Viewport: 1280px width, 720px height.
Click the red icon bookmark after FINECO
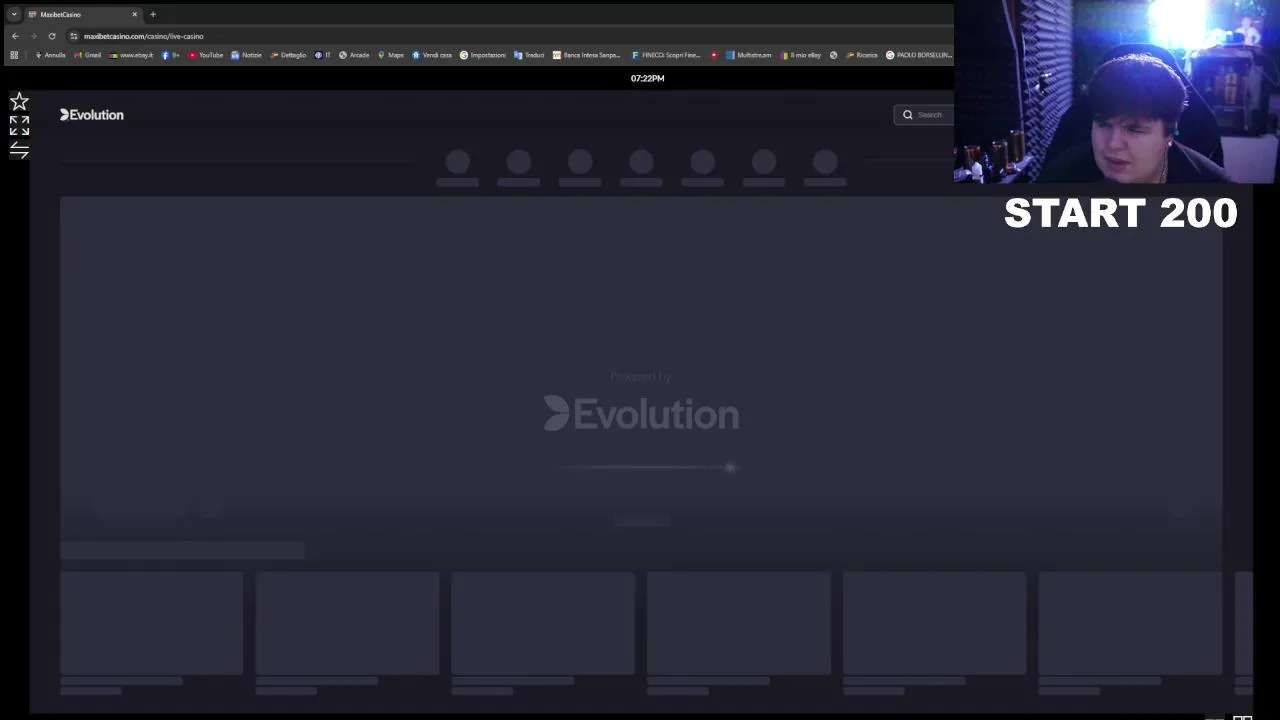pos(714,55)
